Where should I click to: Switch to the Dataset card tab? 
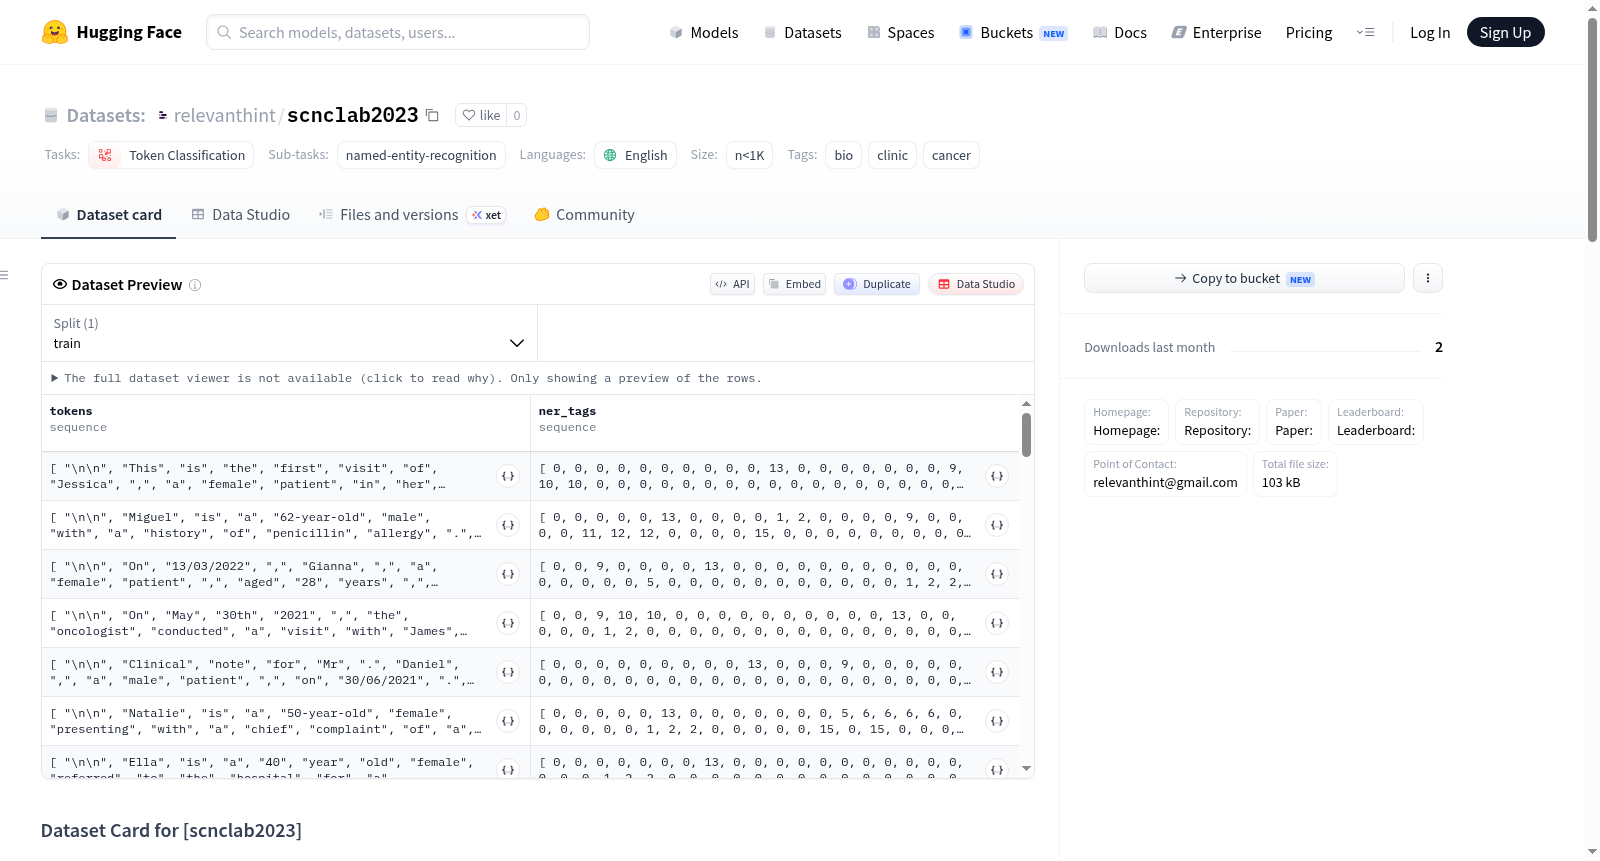109,215
